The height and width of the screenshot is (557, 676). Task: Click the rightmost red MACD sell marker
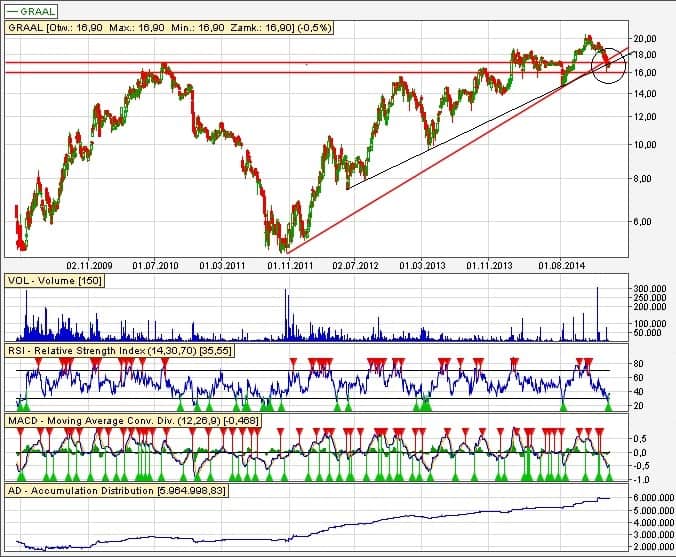[x=601, y=431]
